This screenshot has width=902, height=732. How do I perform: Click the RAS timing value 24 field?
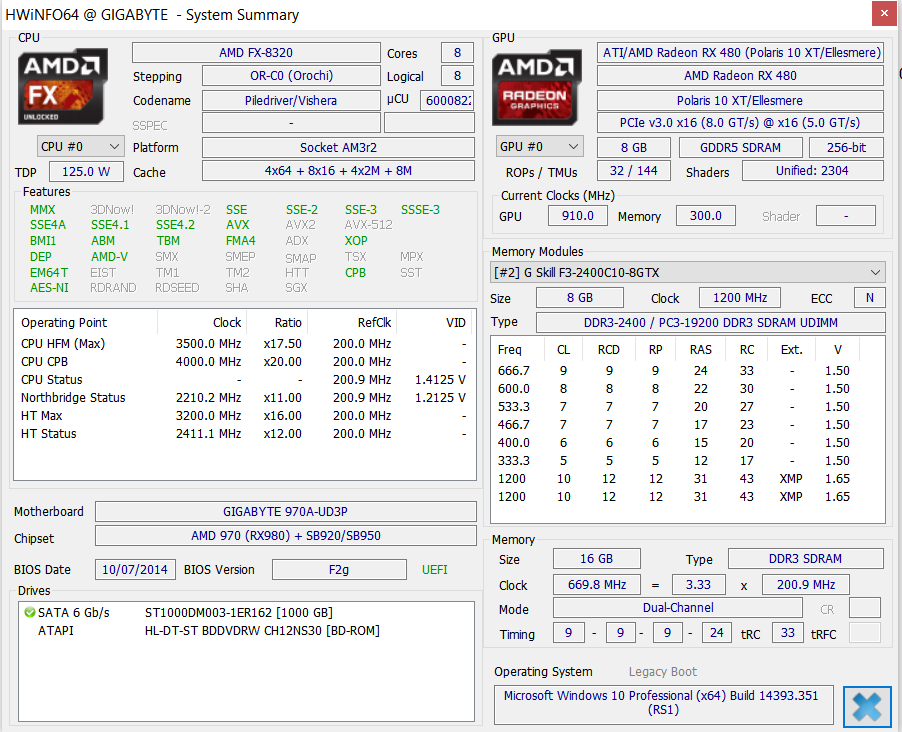(716, 633)
